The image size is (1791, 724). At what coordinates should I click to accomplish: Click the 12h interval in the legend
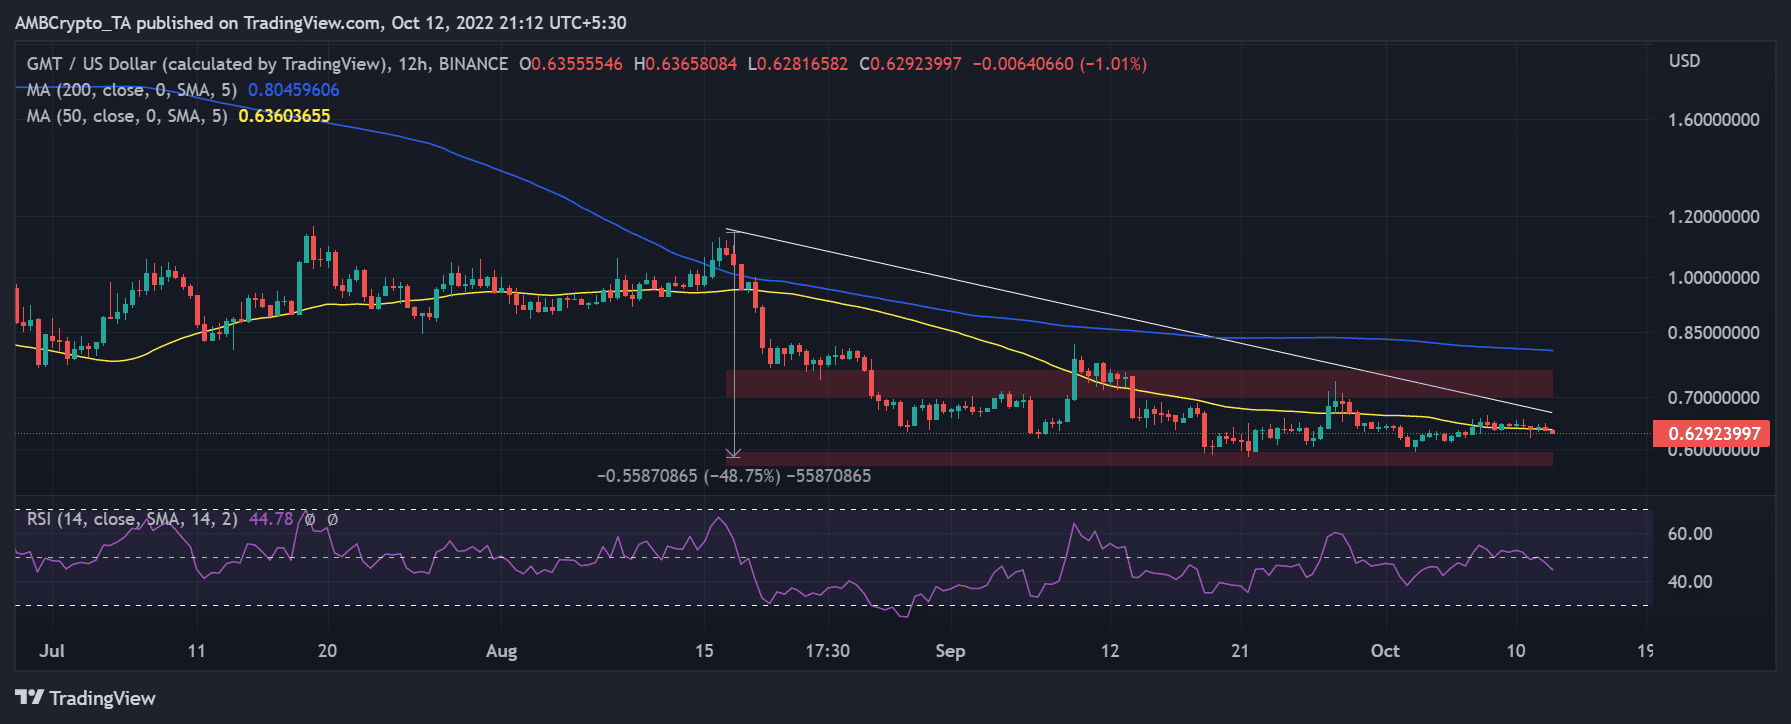click(412, 64)
